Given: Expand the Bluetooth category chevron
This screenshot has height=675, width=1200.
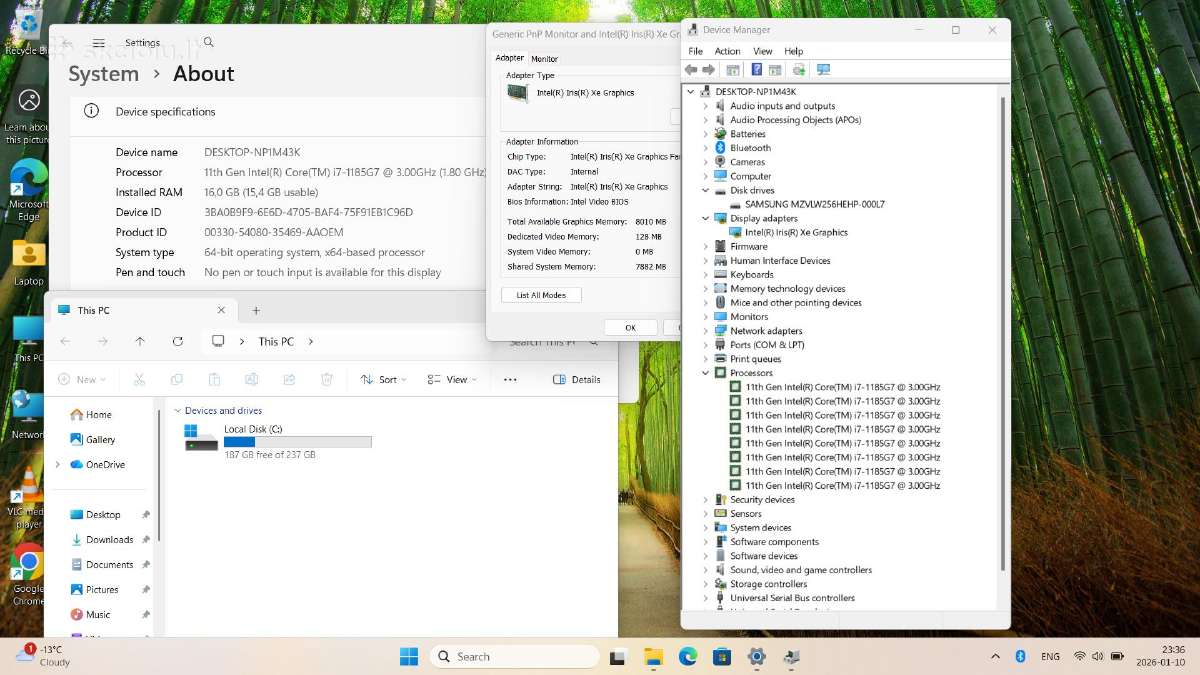Looking at the screenshot, I should coord(705,148).
